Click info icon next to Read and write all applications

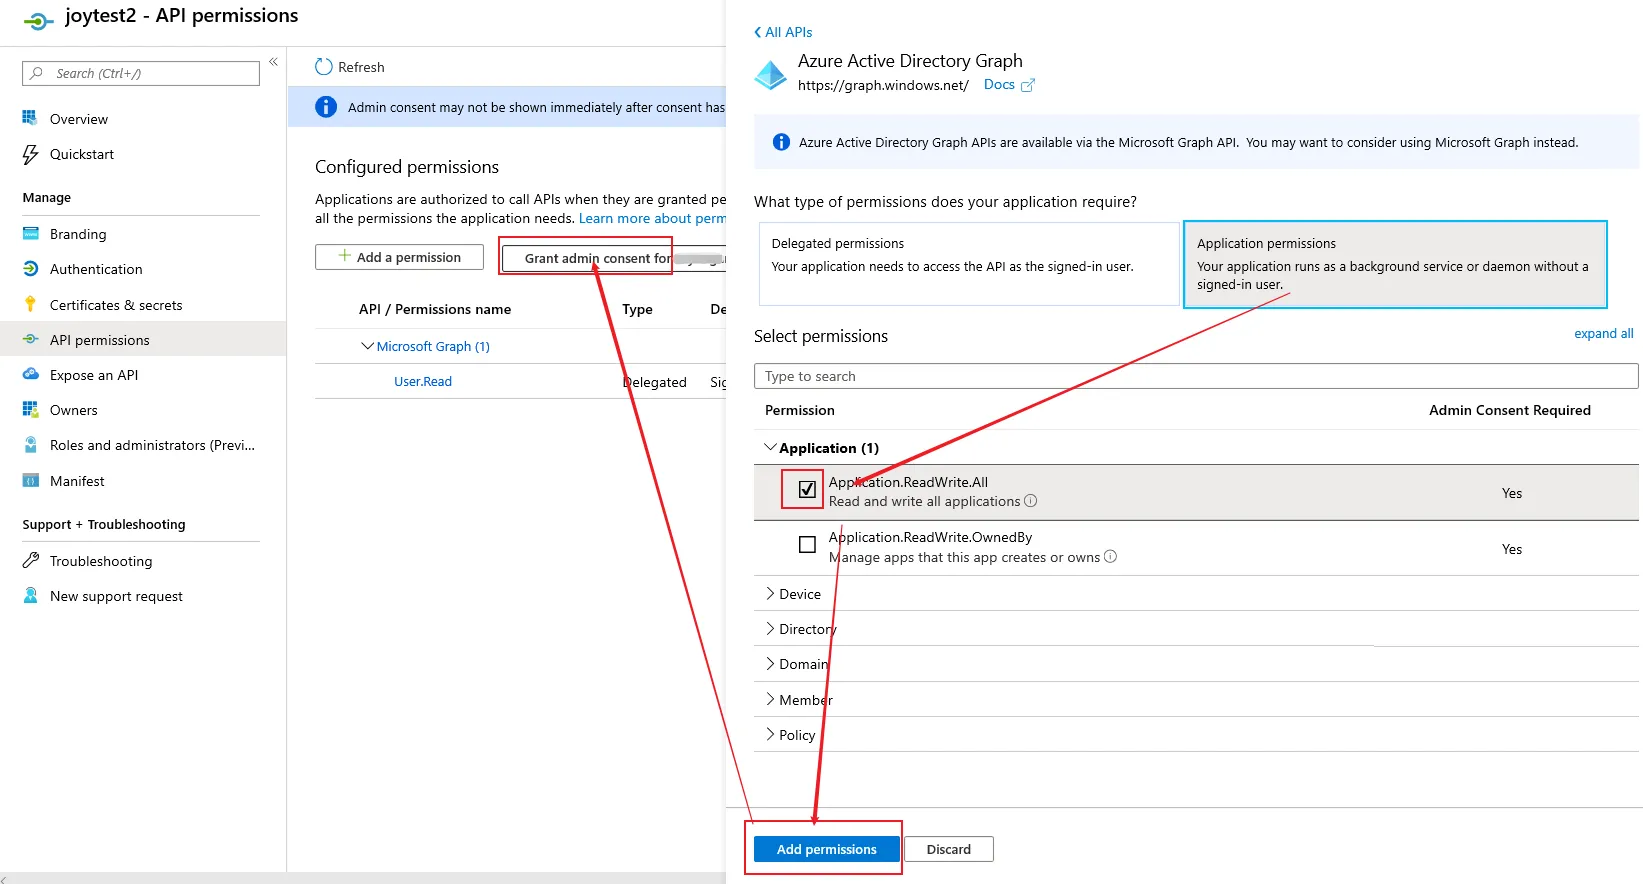click(1030, 501)
